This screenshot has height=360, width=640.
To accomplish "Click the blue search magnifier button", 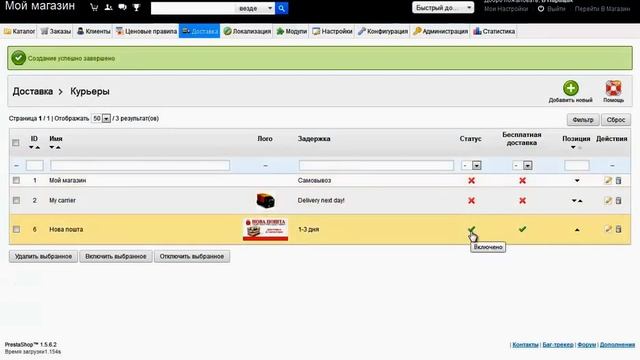I will (282, 8).
